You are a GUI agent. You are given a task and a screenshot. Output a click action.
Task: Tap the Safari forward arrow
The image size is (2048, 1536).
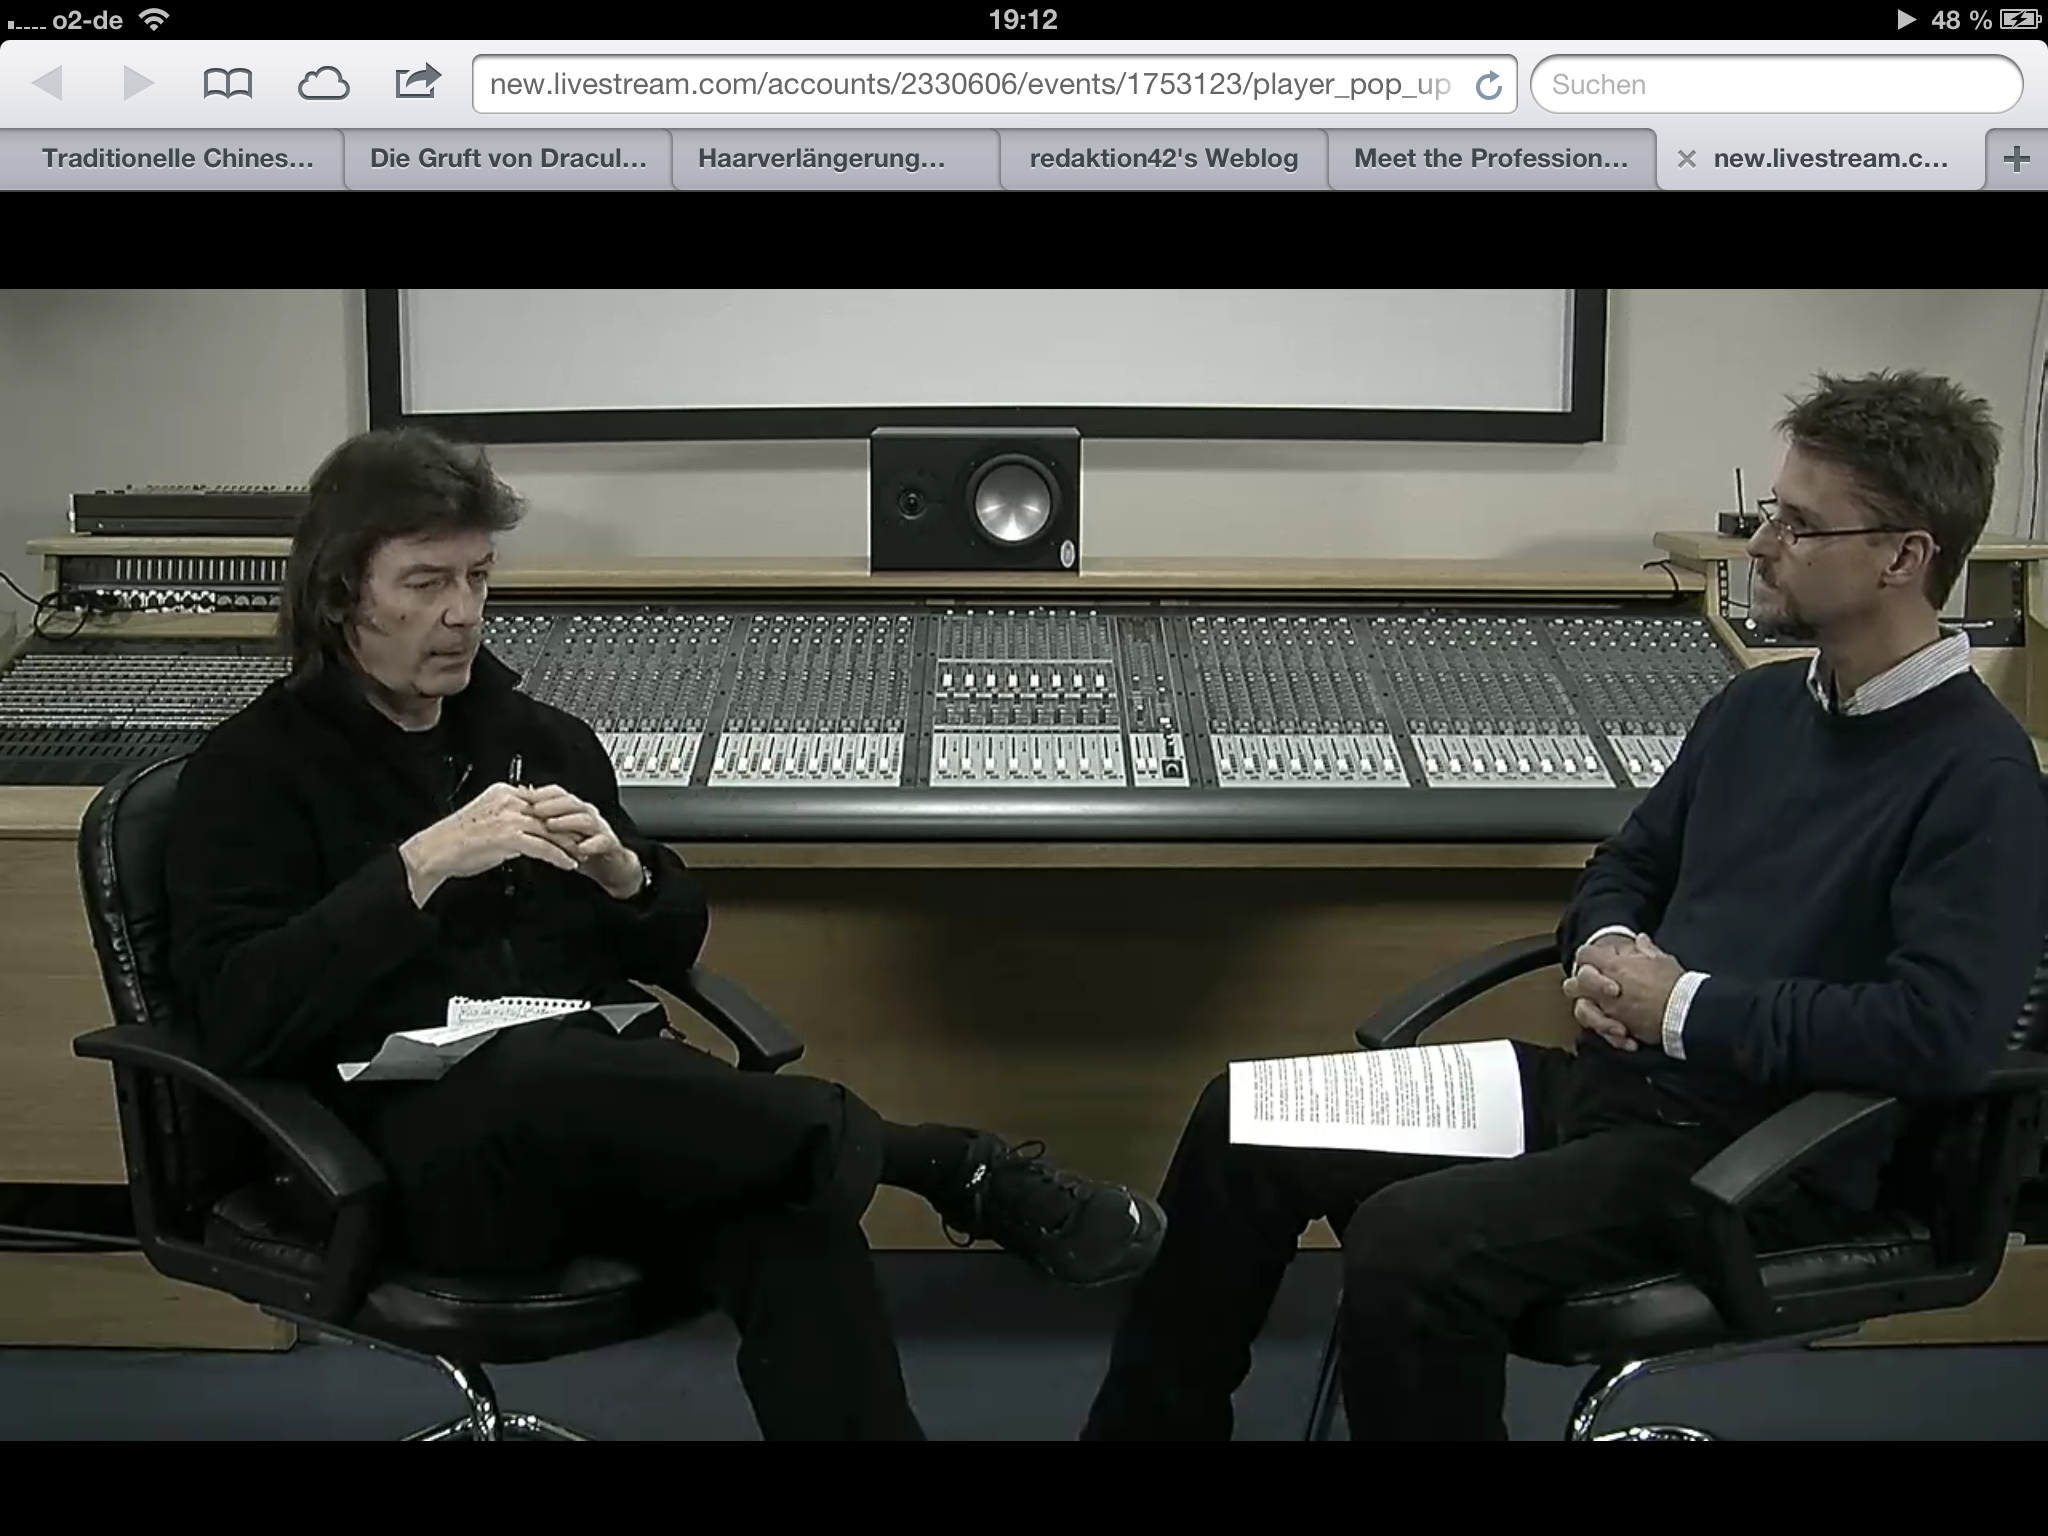(138, 83)
